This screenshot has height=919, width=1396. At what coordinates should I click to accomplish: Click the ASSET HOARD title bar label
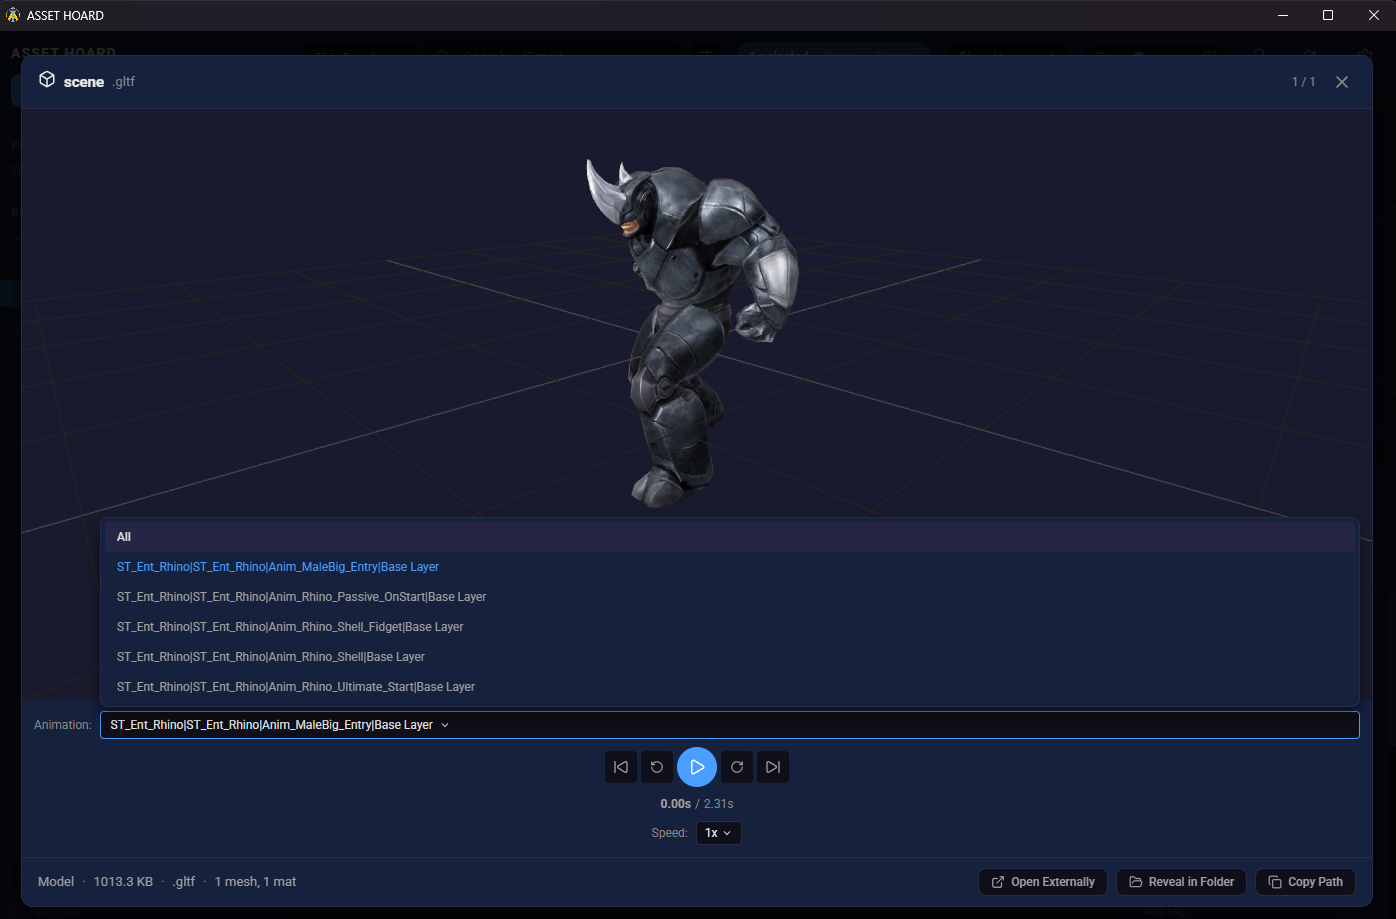click(x=66, y=15)
